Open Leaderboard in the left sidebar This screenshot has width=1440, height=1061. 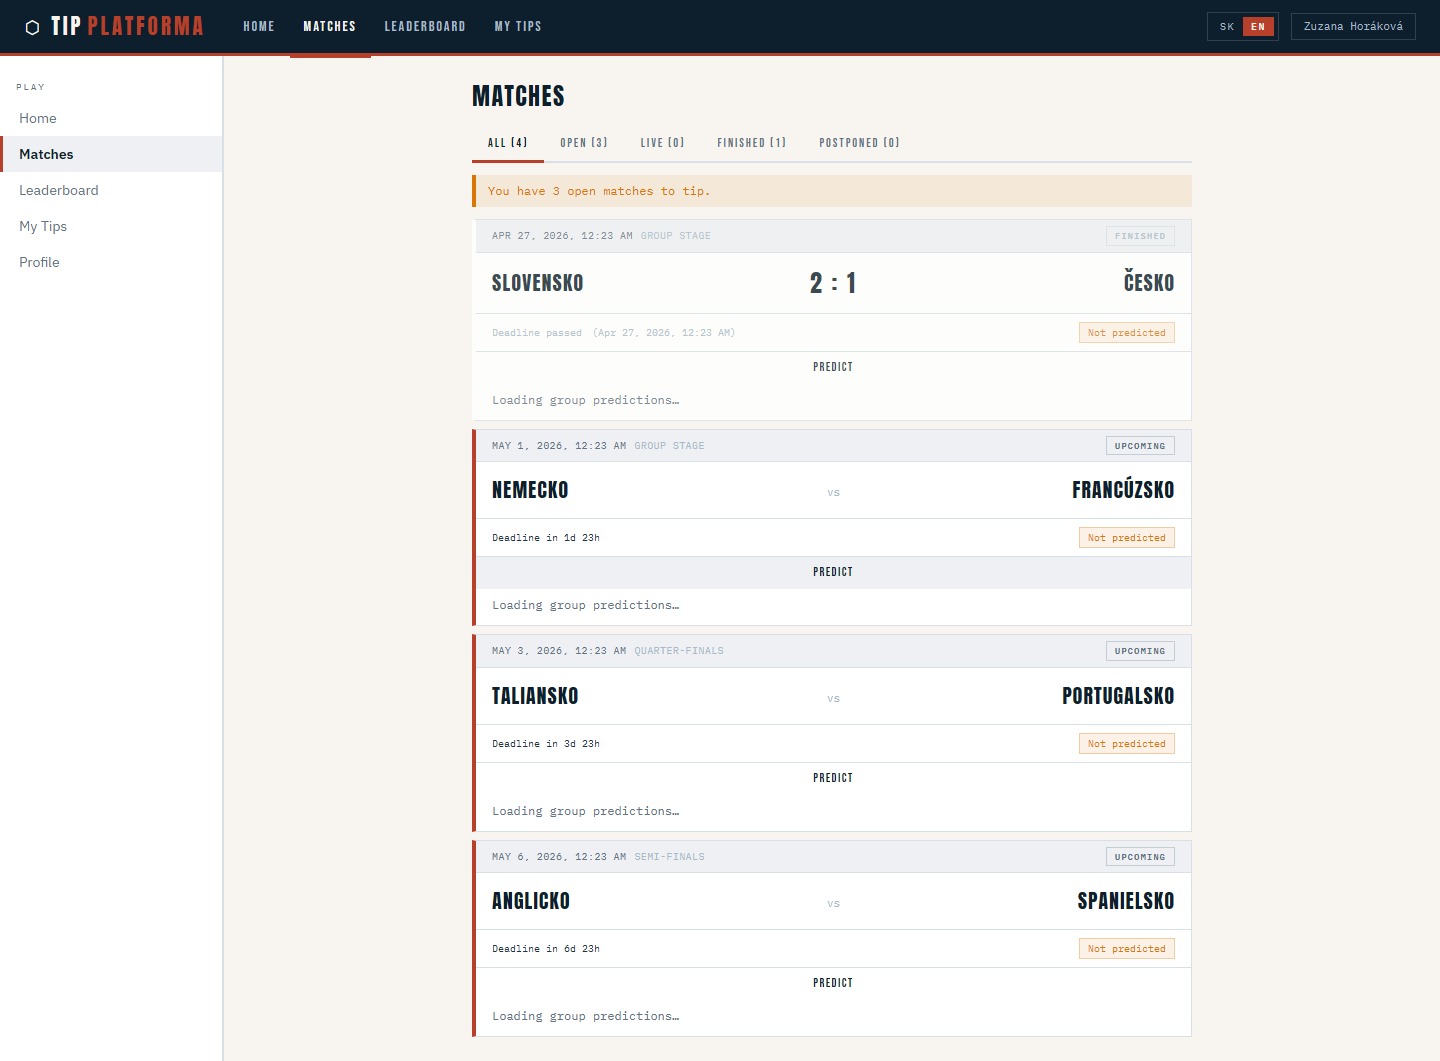59,190
